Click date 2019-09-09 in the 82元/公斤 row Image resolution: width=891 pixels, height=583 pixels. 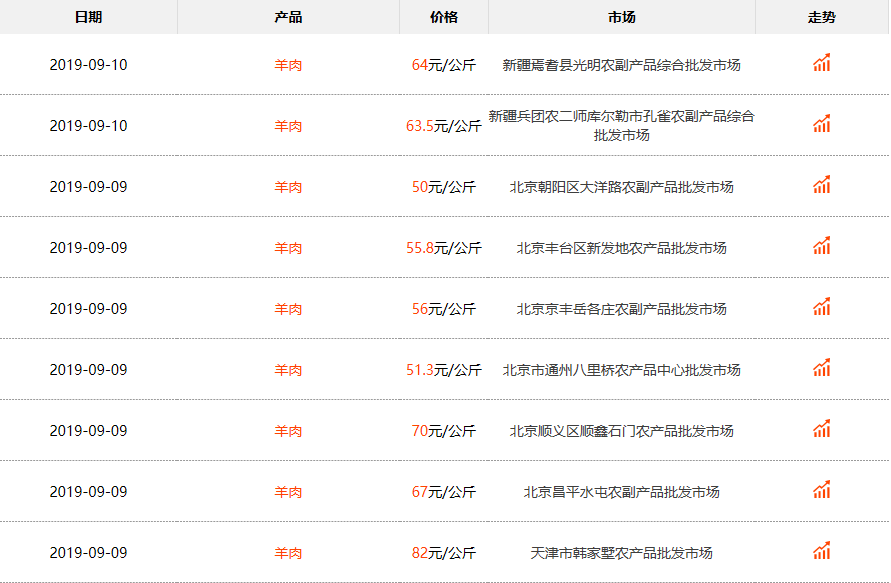pos(89,553)
